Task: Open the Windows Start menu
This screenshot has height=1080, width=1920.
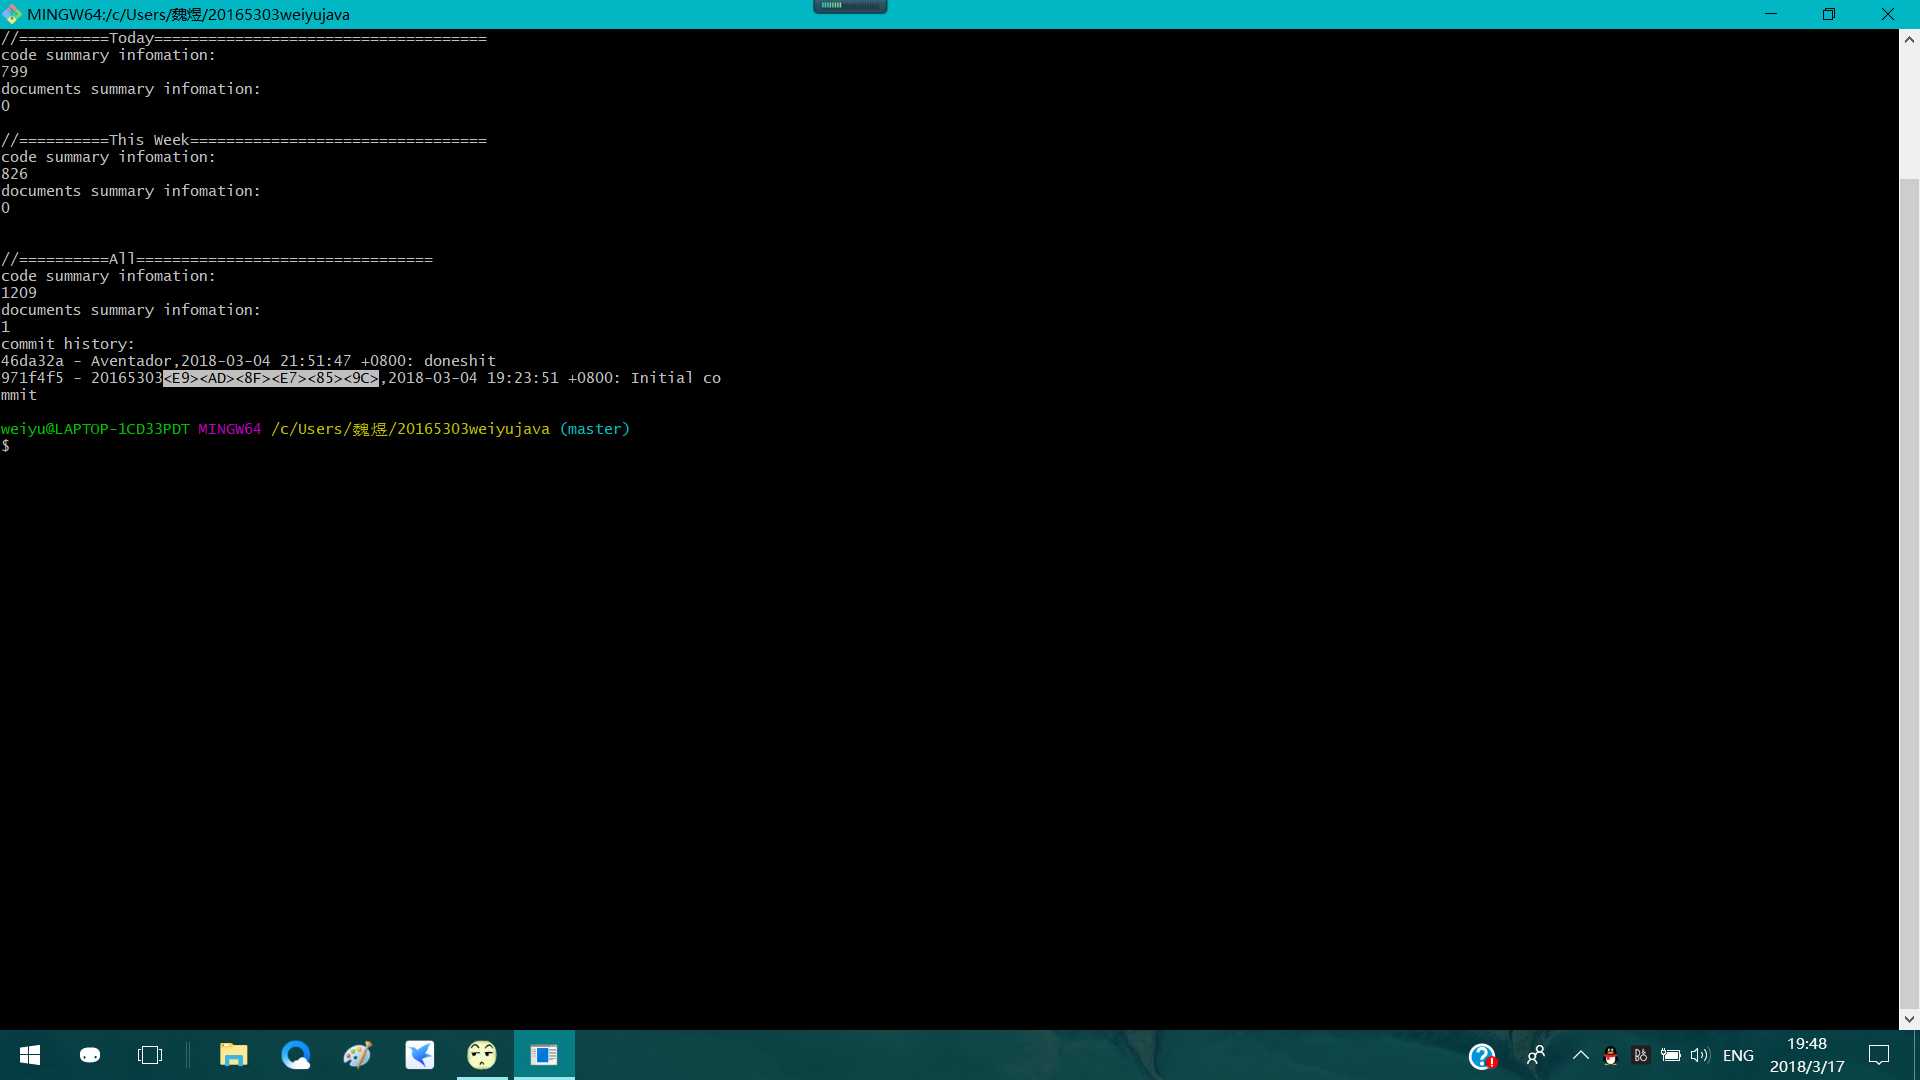Action: (x=30, y=1055)
